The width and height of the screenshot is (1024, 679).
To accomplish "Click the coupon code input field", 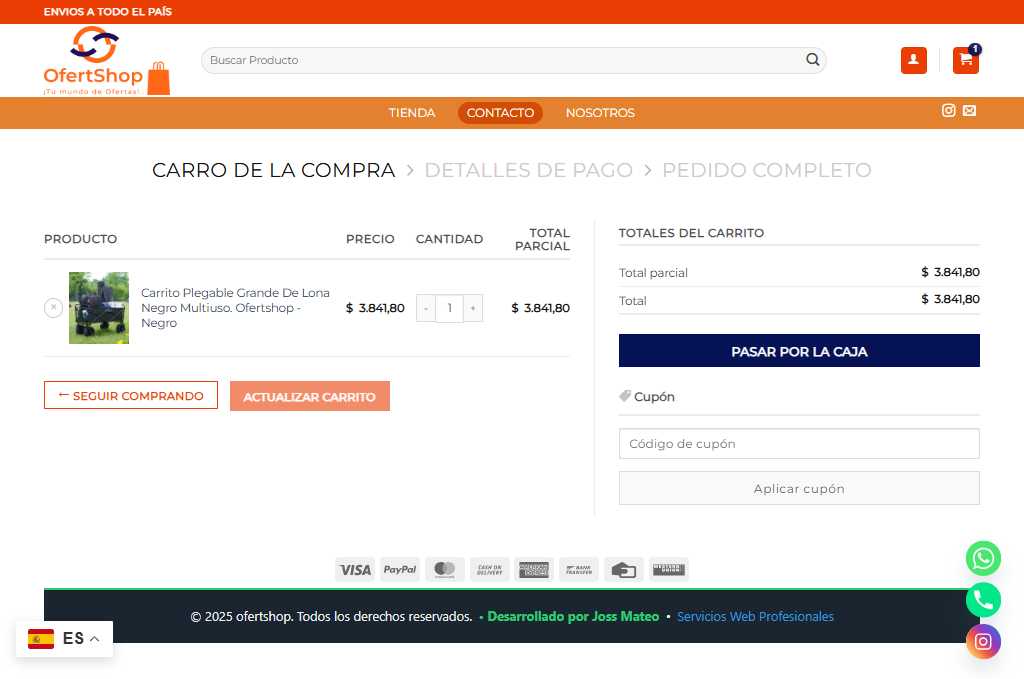I will click(799, 443).
